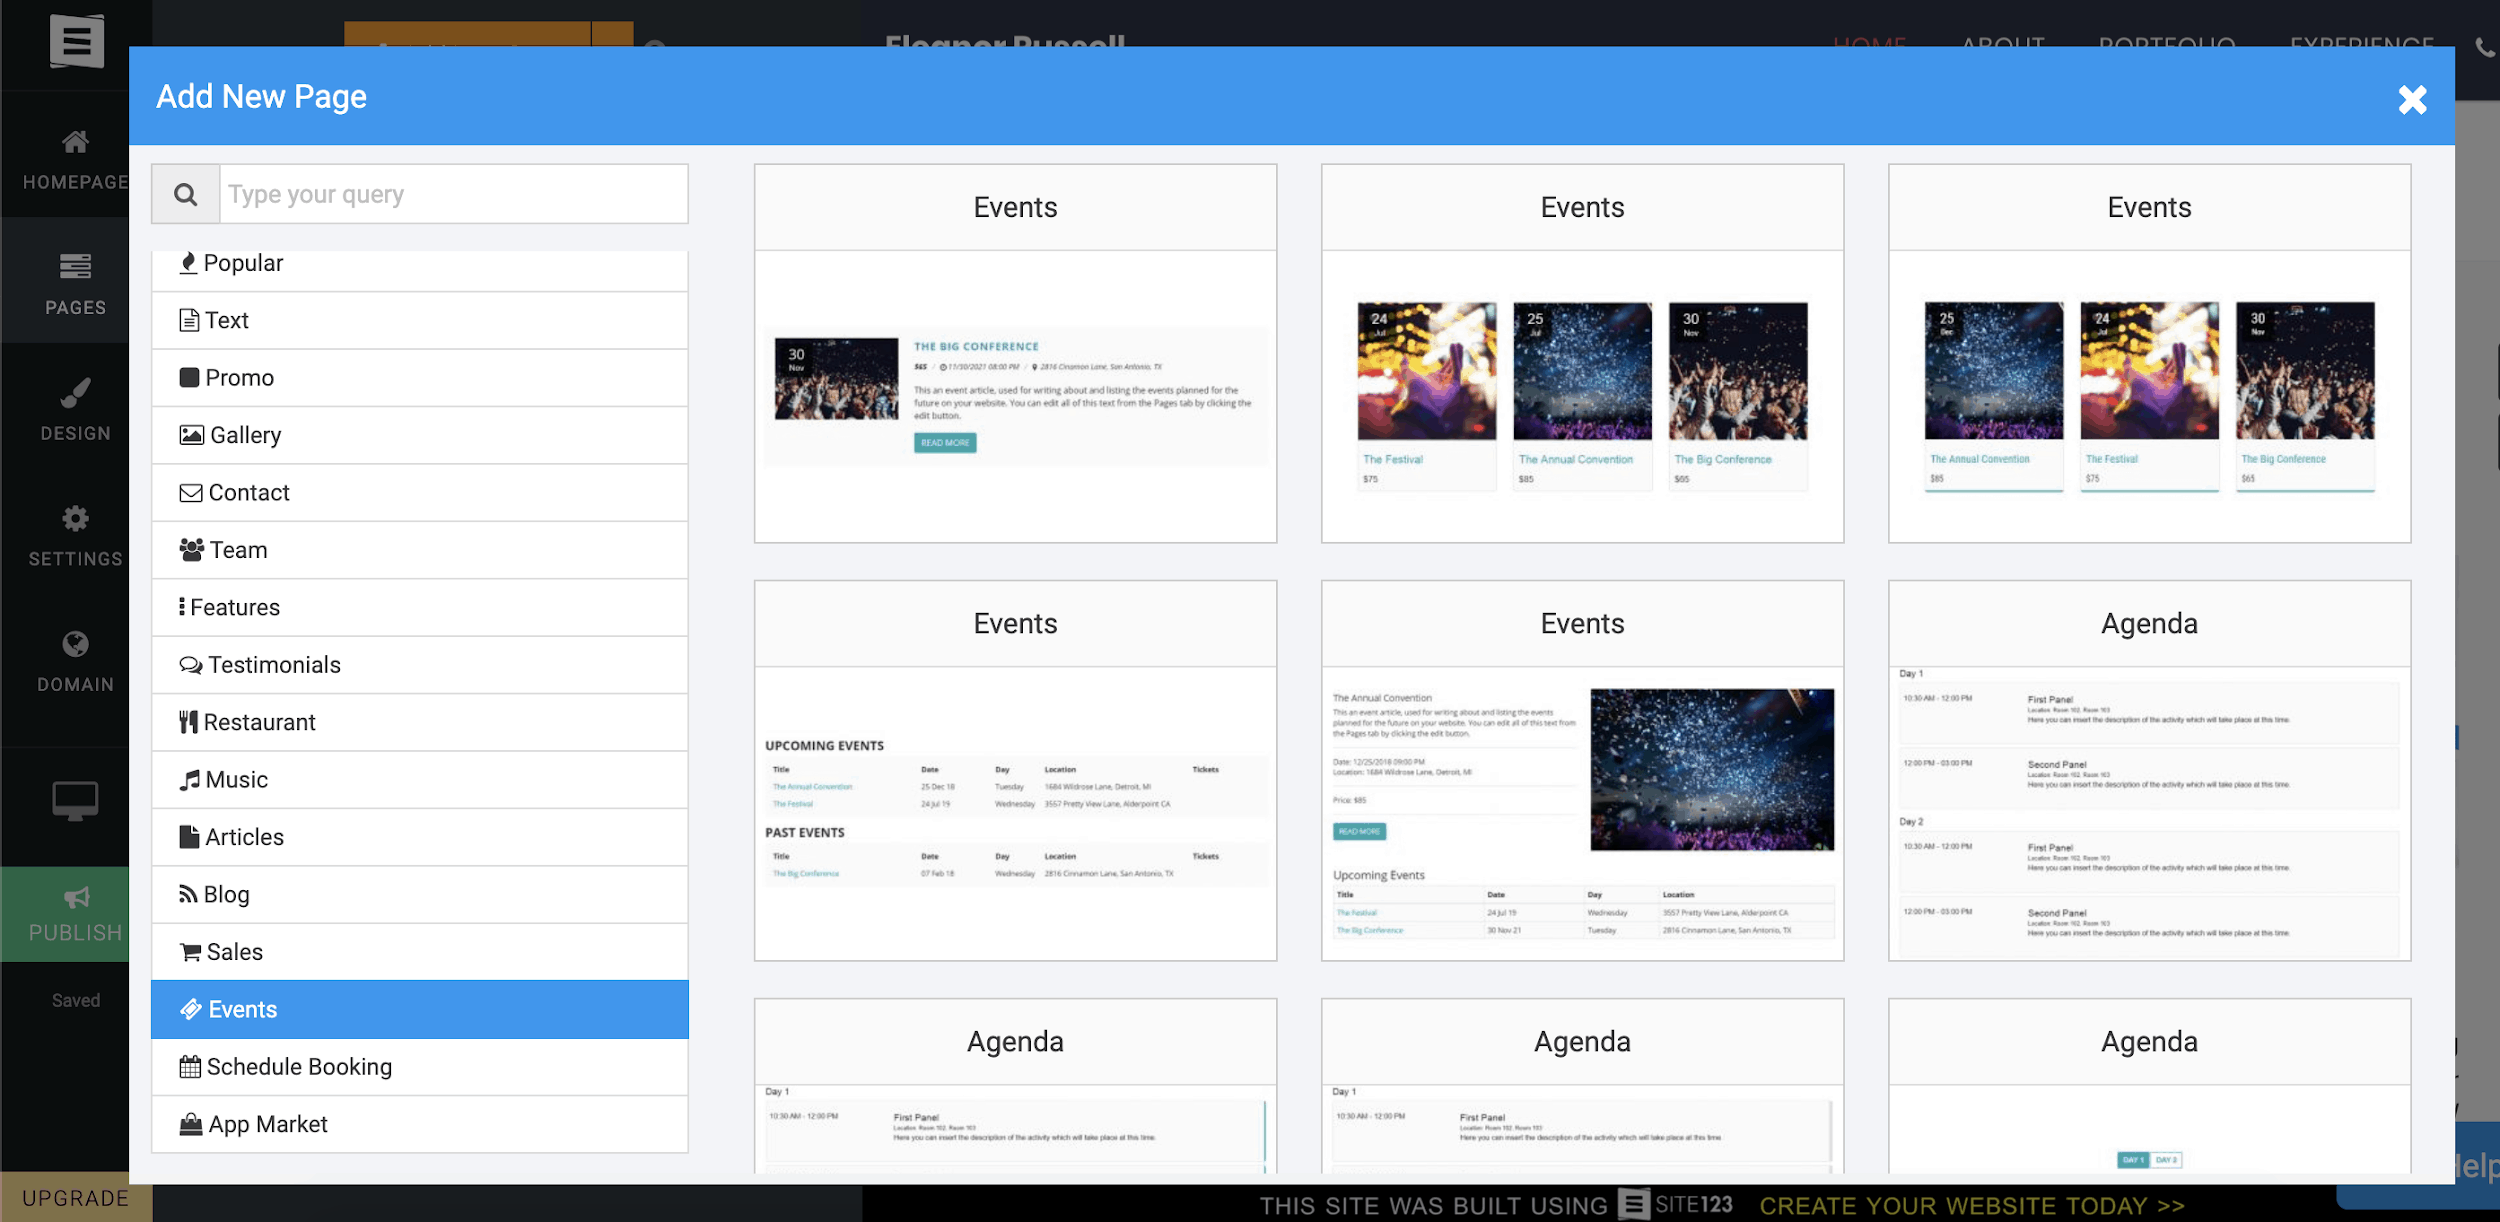The image size is (2500, 1222).
Task: Click the Promo square icon
Action: (189, 377)
